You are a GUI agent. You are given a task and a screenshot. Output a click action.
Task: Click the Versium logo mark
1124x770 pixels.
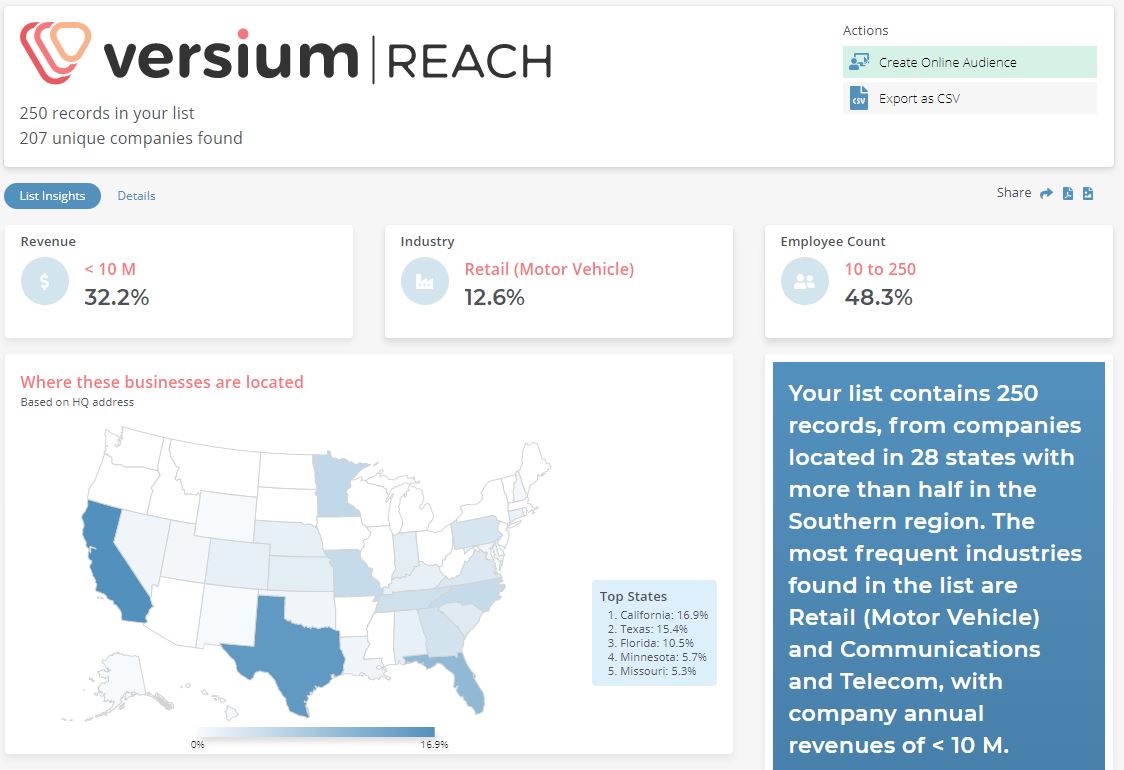[x=55, y=52]
